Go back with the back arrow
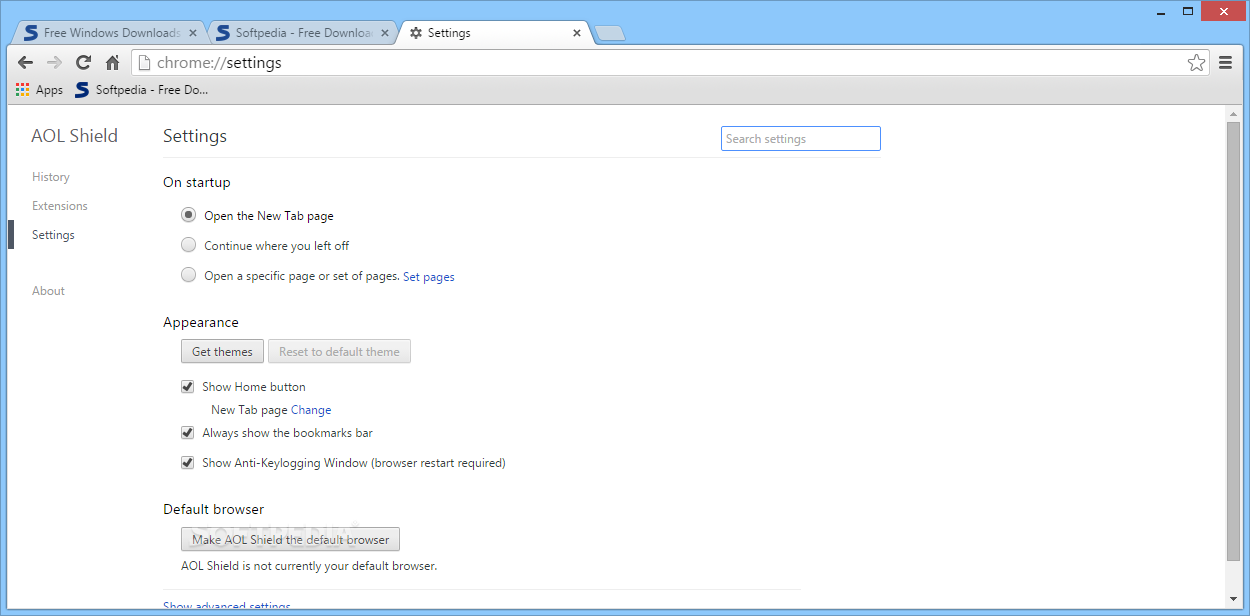 tap(25, 63)
